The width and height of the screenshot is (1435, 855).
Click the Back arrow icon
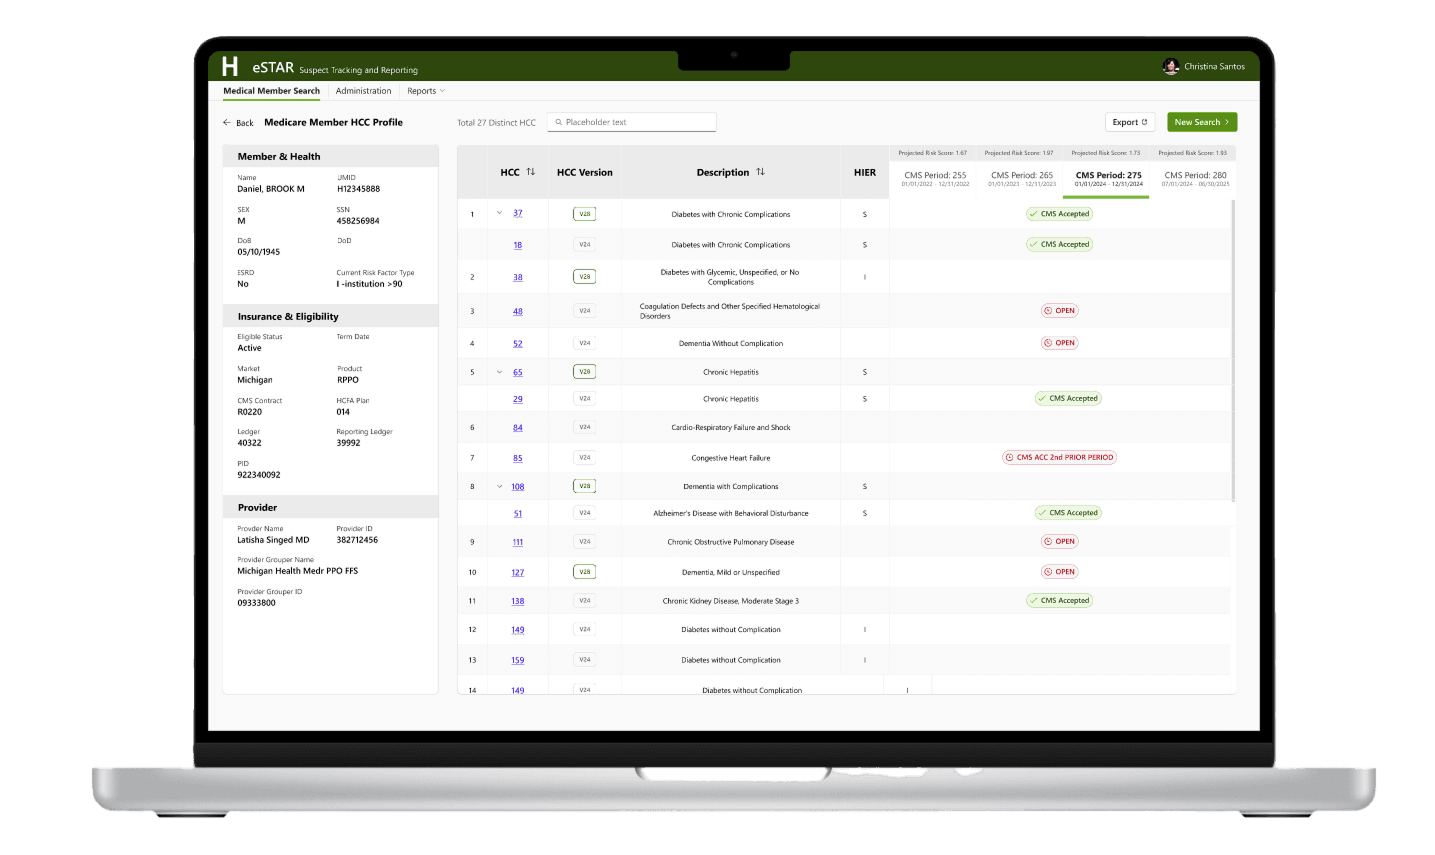(227, 122)
